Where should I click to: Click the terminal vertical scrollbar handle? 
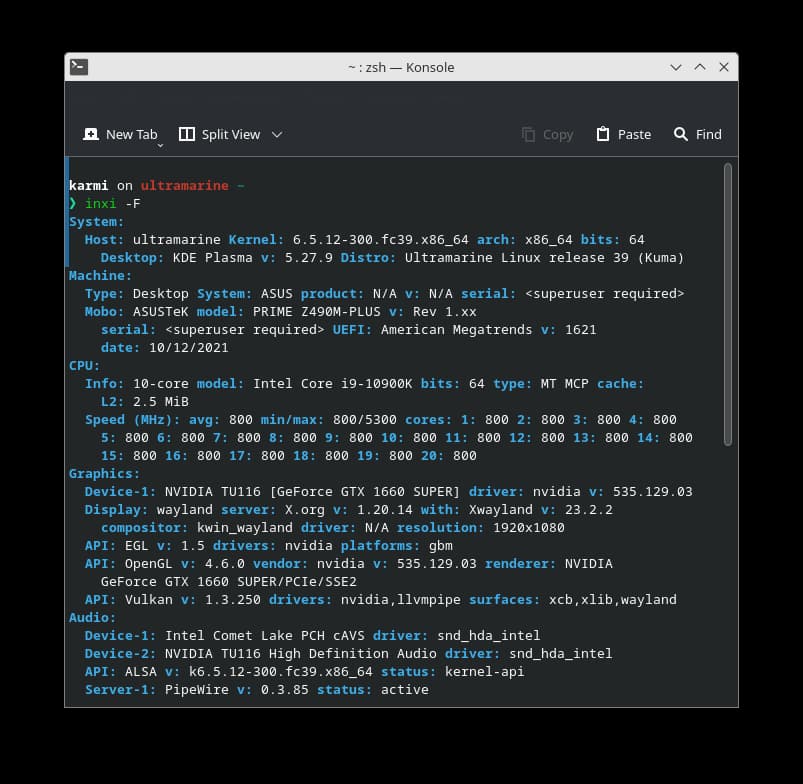728,305
